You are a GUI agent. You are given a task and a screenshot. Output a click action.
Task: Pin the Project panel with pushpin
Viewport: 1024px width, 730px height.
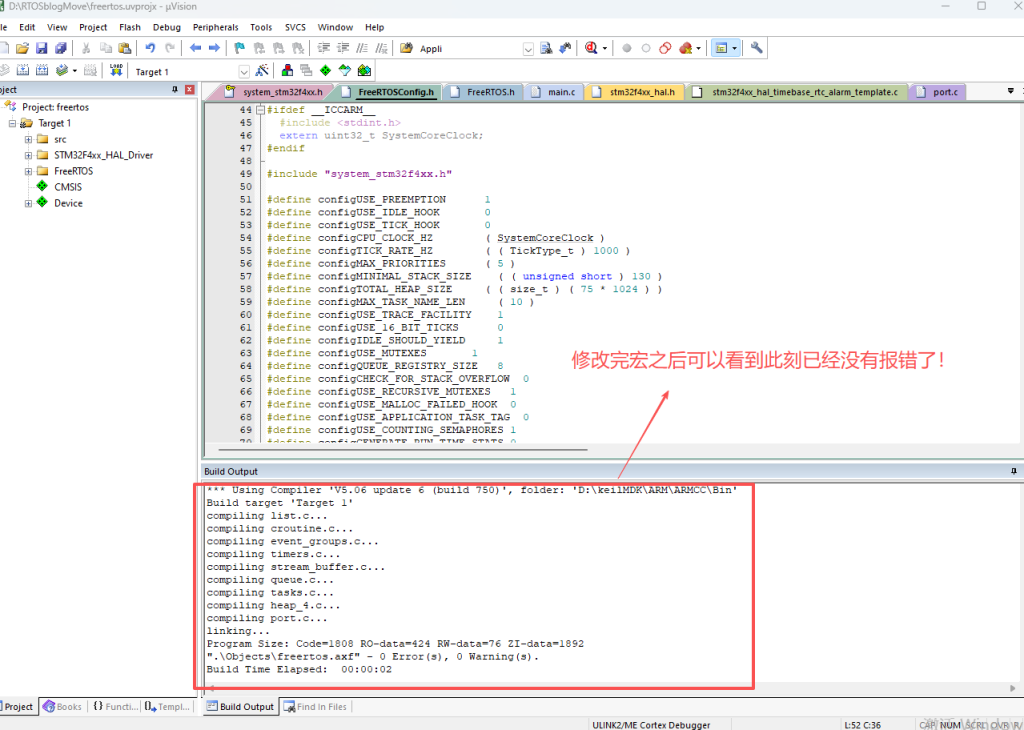click(x=175, y=90)
